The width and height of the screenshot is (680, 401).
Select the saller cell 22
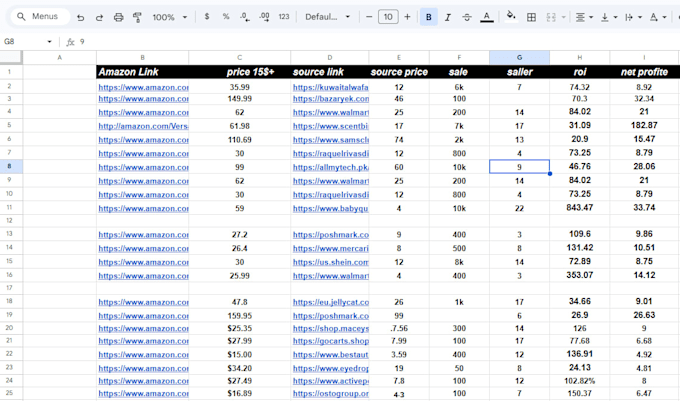point(519,209)
